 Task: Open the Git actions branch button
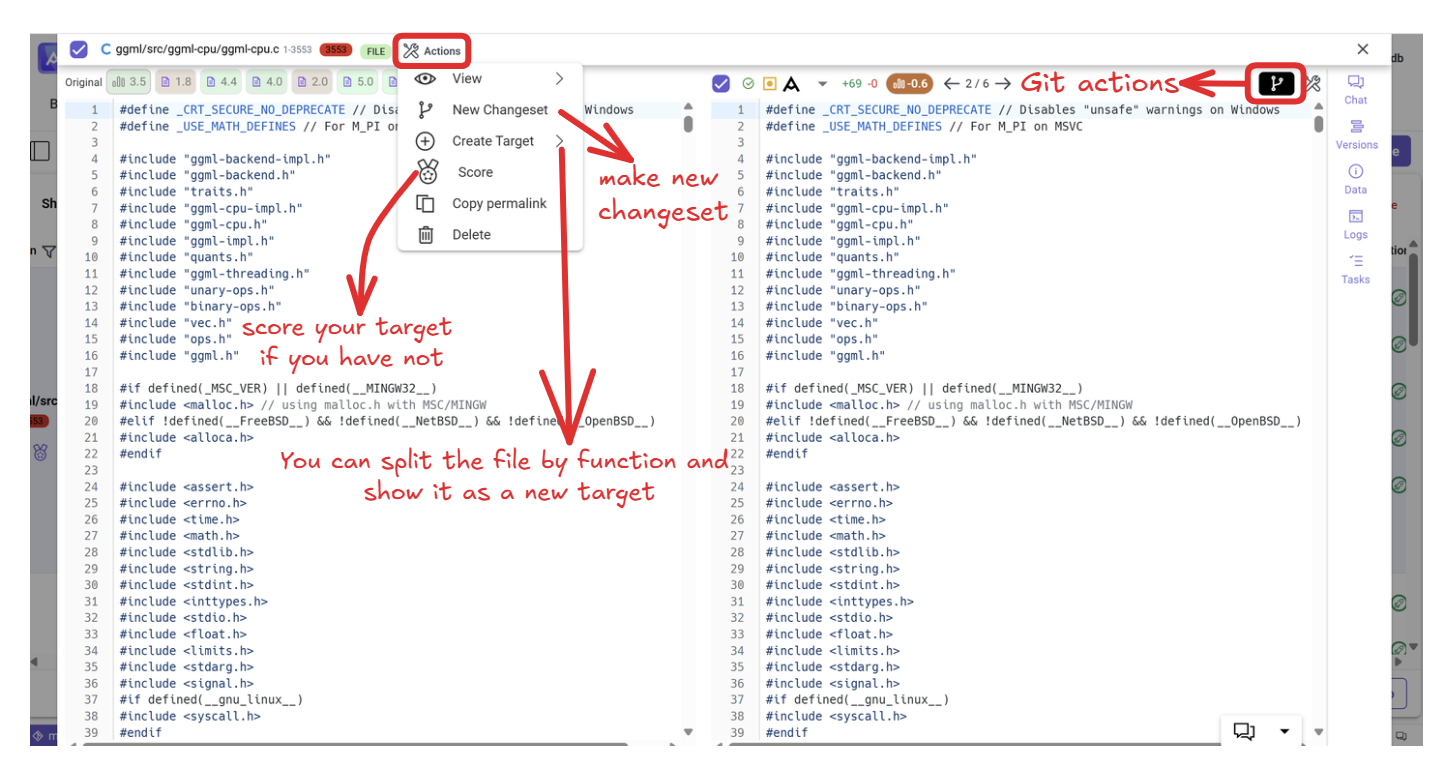click(1275, 84)
